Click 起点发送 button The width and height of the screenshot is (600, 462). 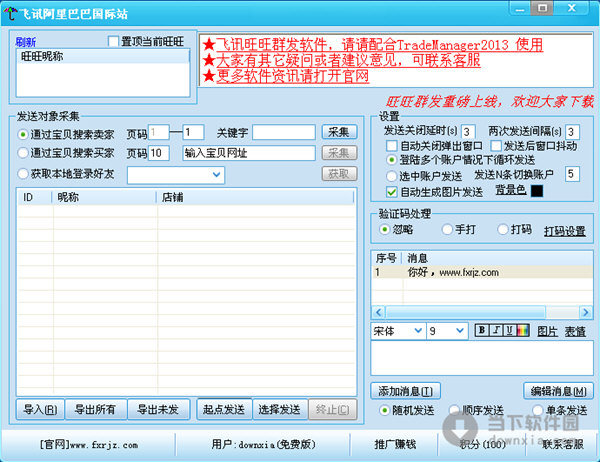[224, 410]
